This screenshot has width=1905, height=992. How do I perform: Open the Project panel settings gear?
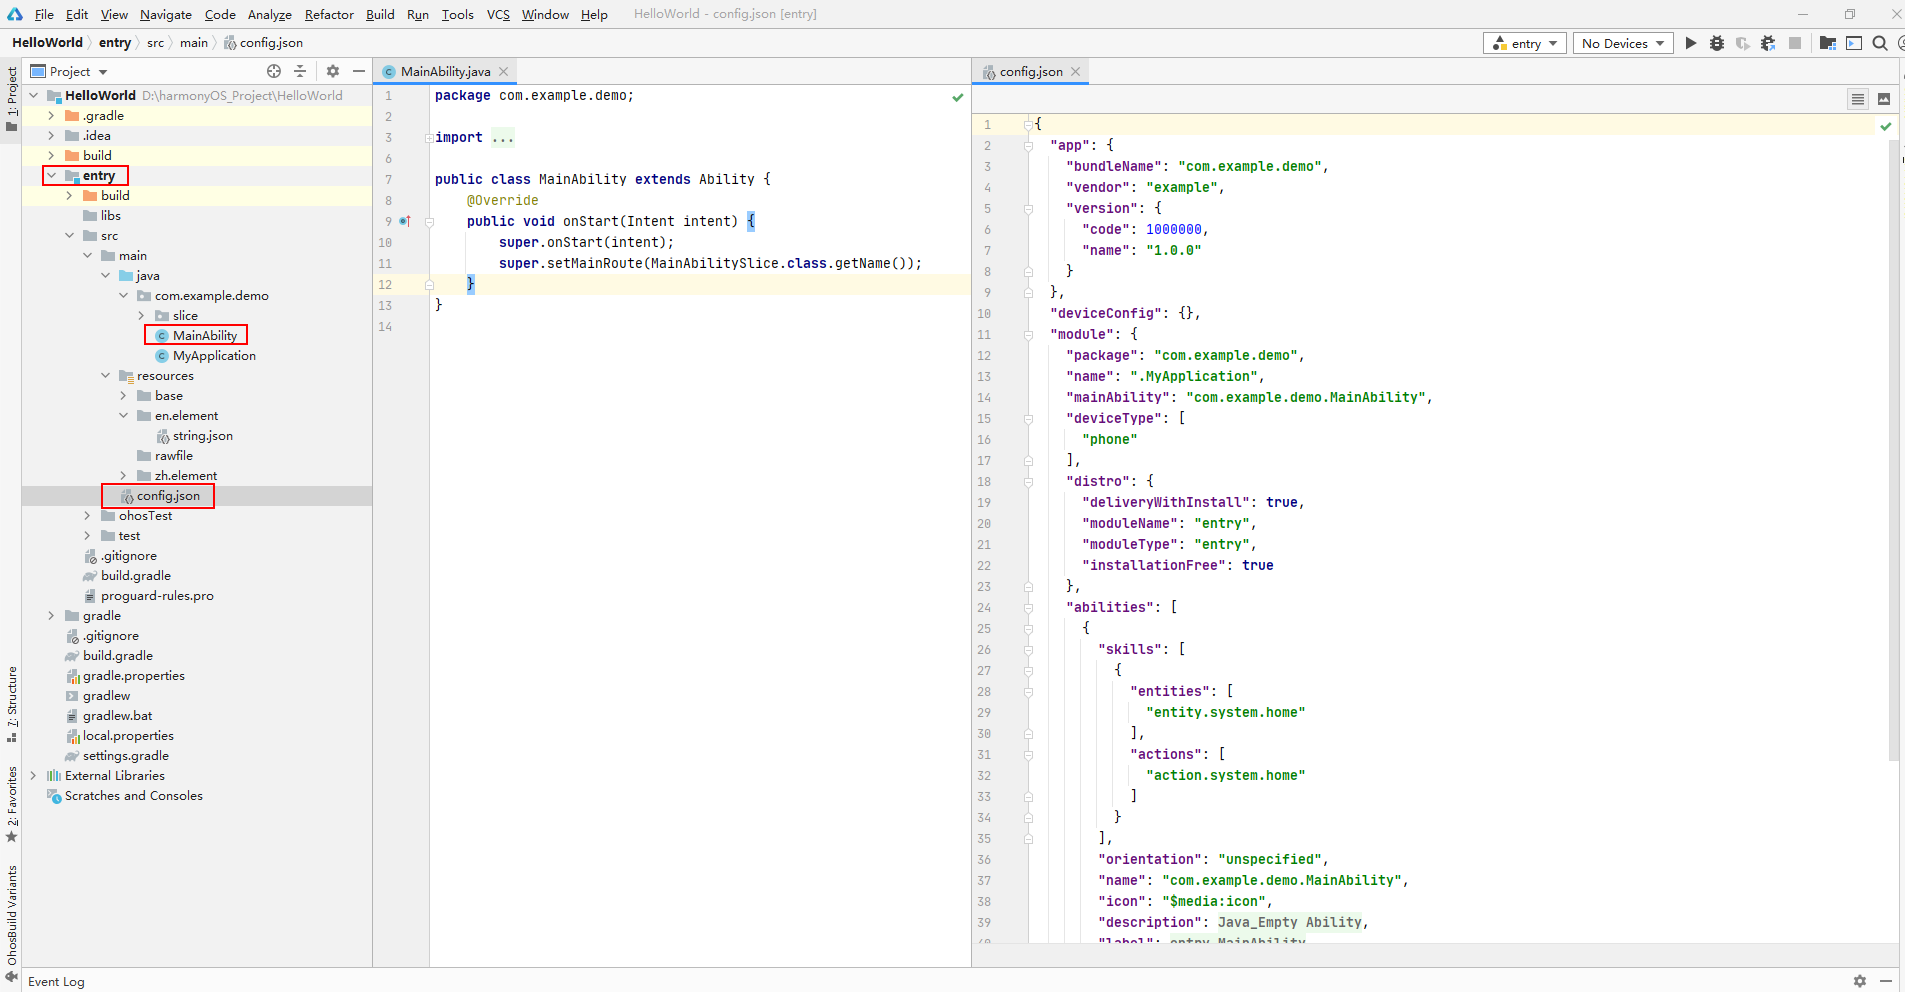[x=333, y=71]
